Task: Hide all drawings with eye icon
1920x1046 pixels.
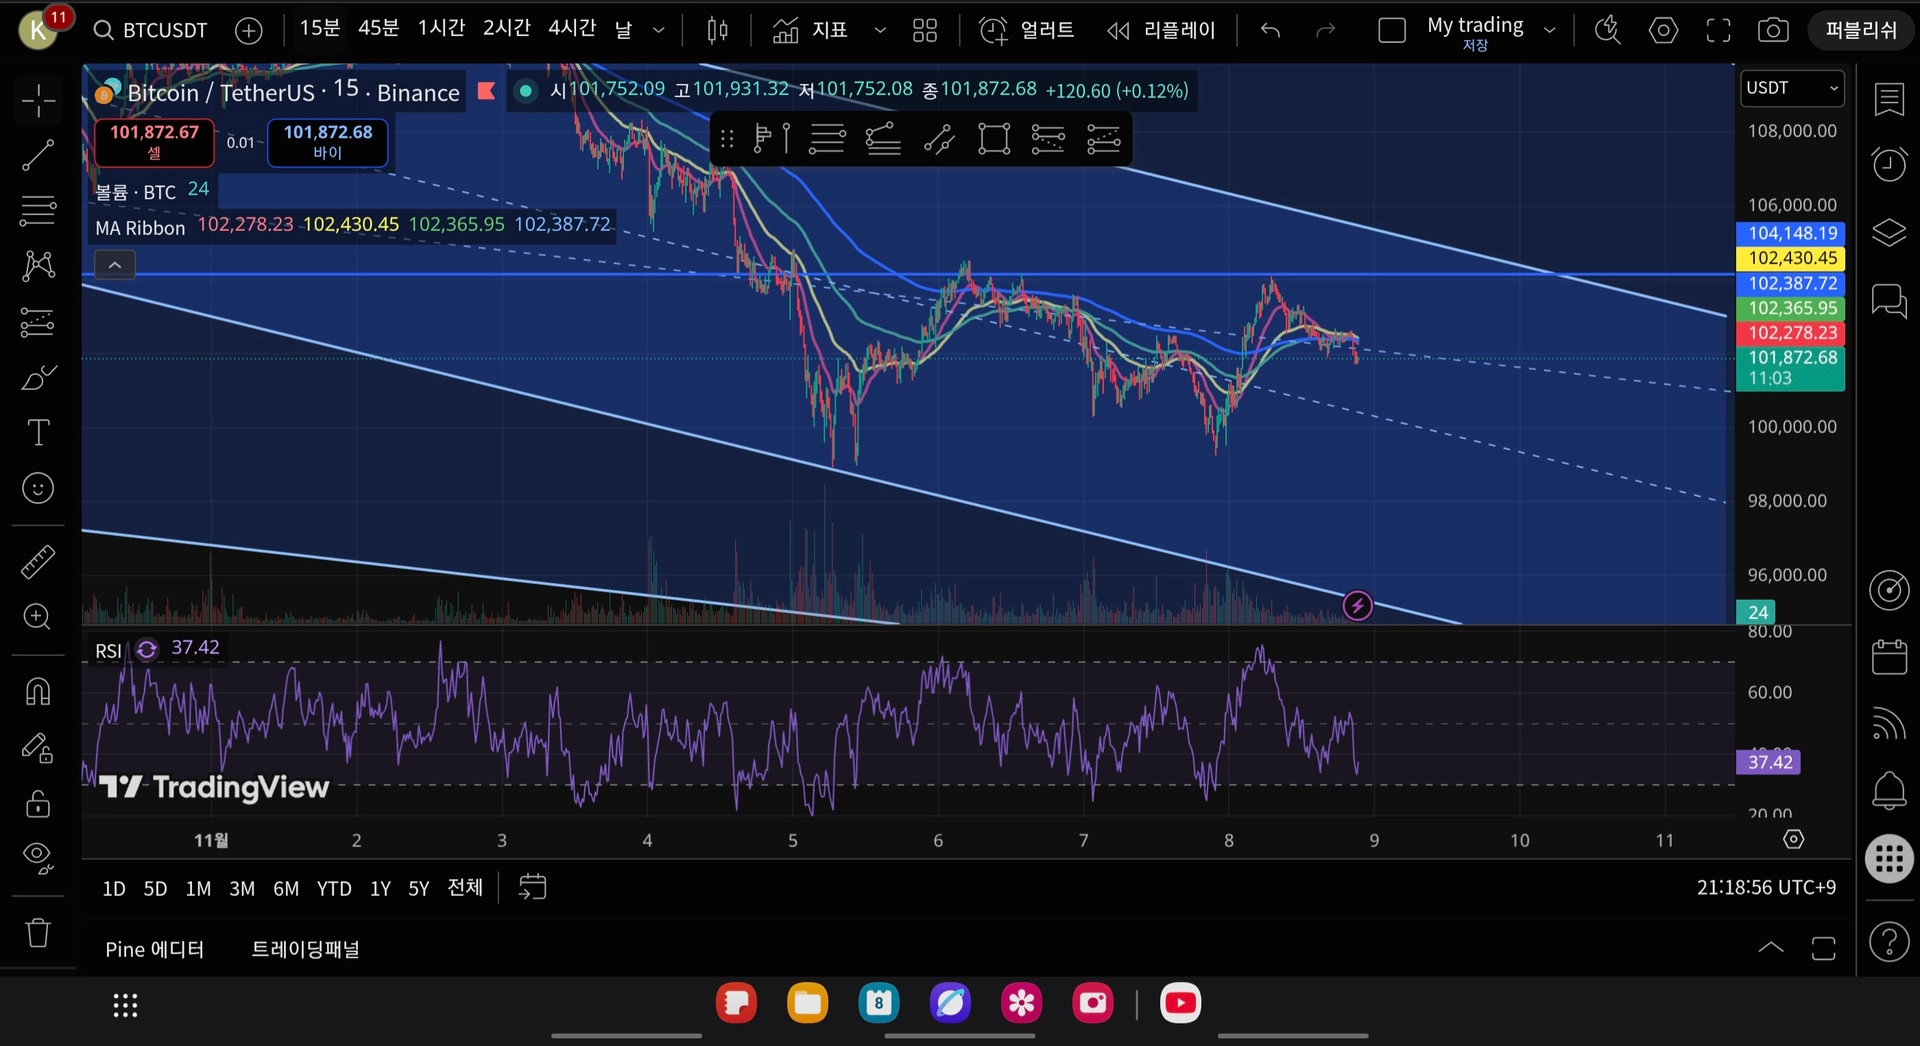Action: [x=38, y=857]
